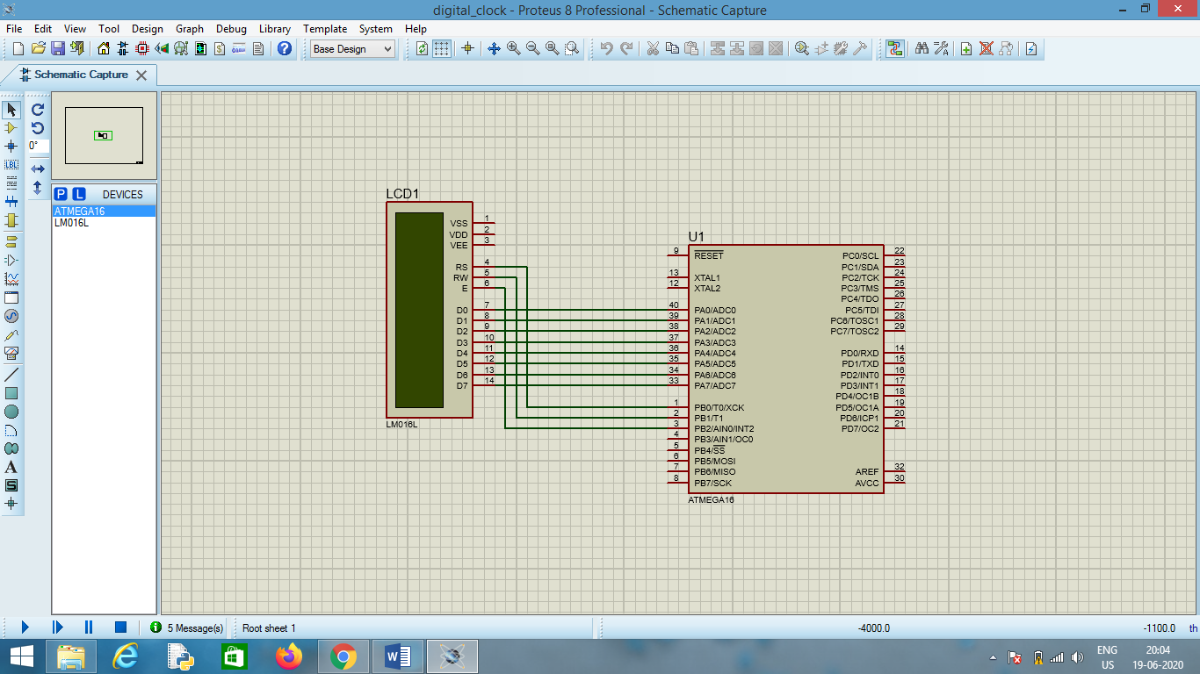Select the Selection Mode arrow tool
This screenshot has height=674, width=1200.
tap(12, 110)
